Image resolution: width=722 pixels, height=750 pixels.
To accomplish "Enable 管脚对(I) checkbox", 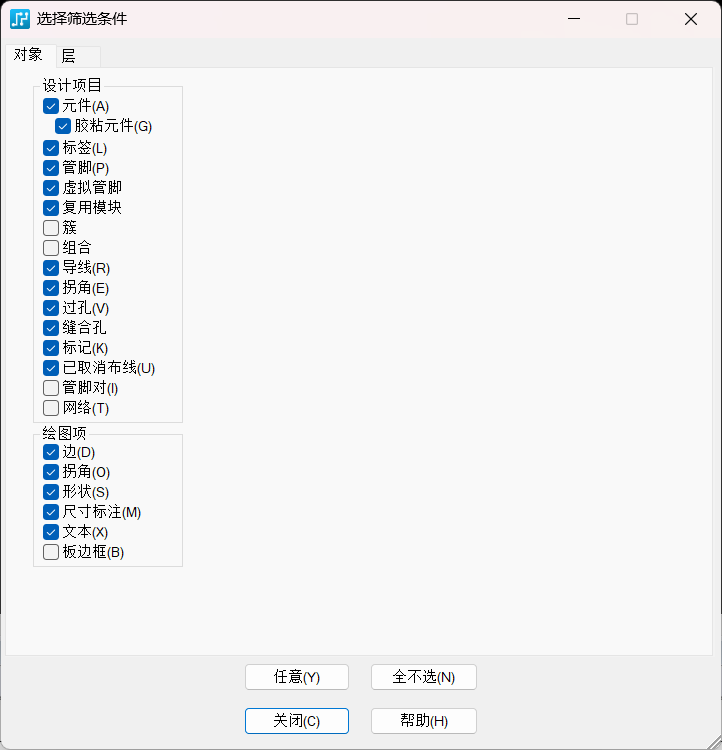I will [51, 388].
